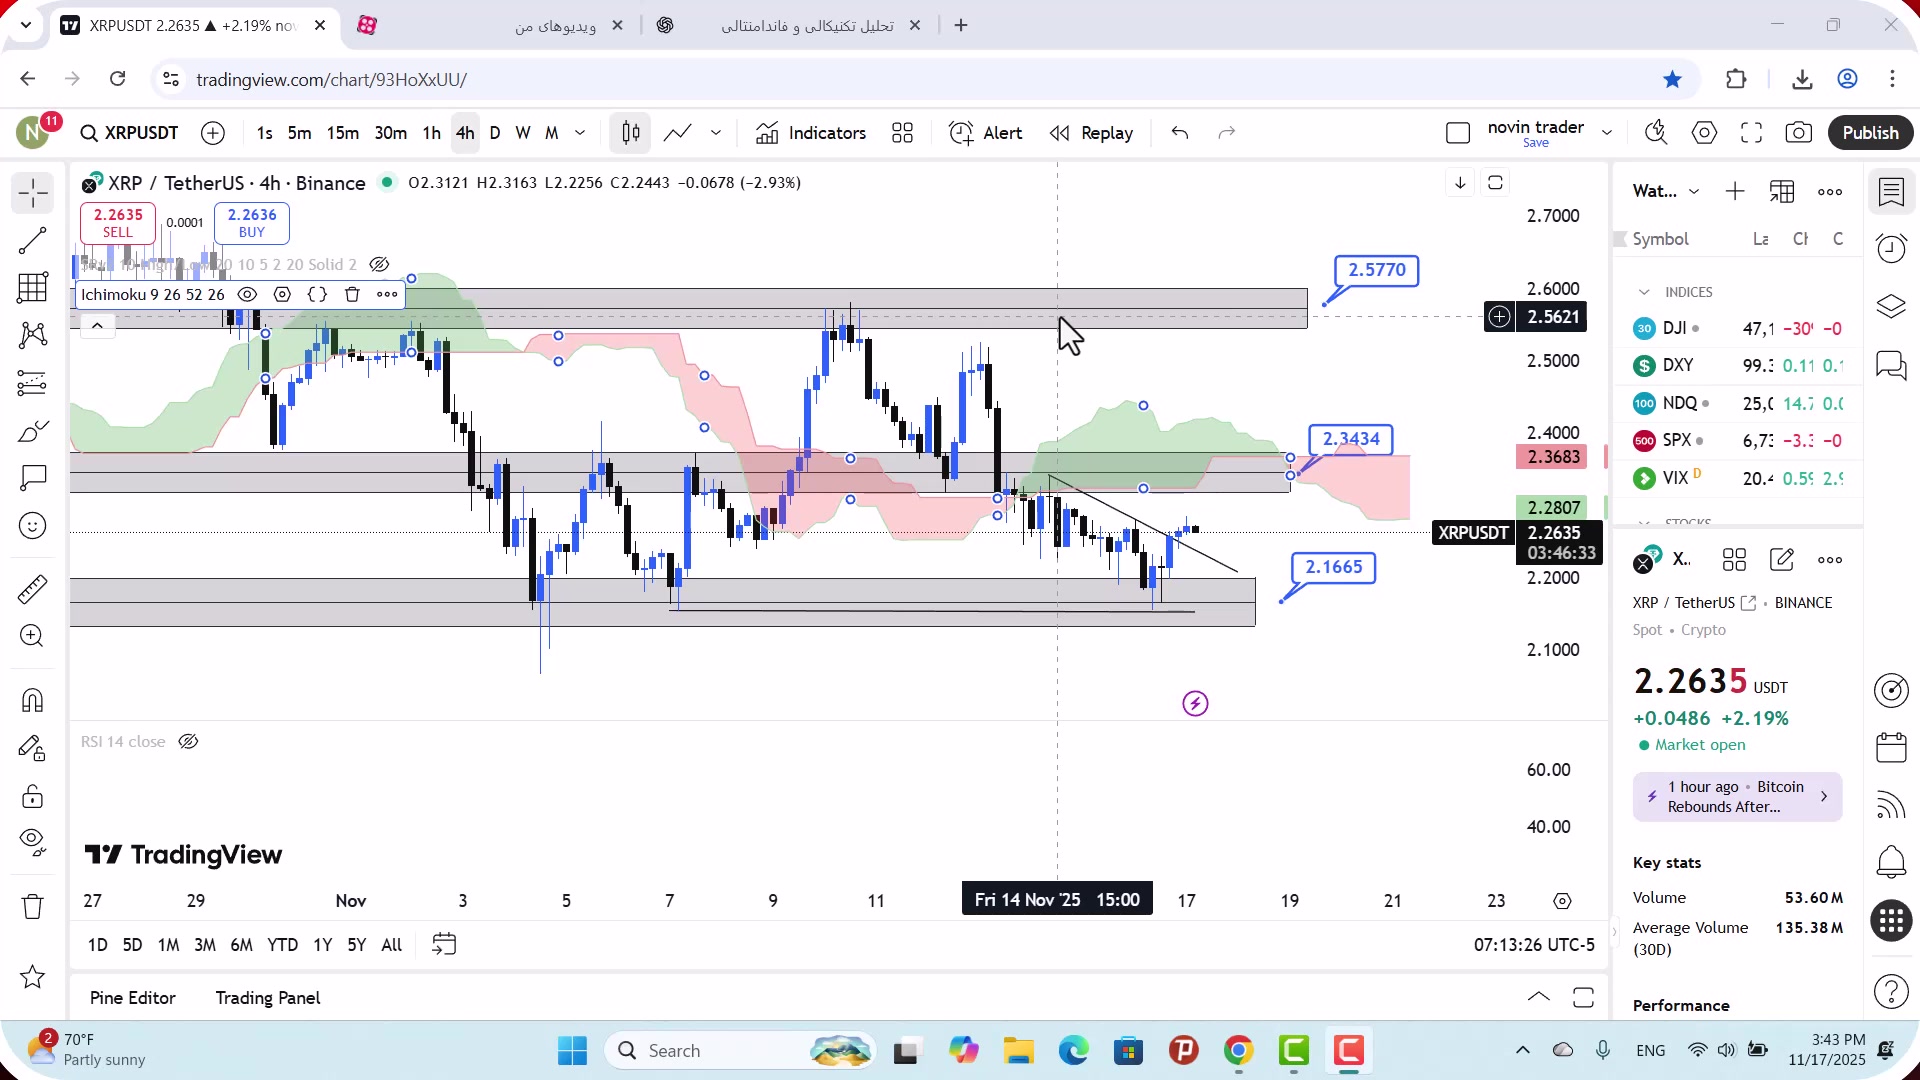Open XRPUSDT symbol search

(x=130, y=133)
